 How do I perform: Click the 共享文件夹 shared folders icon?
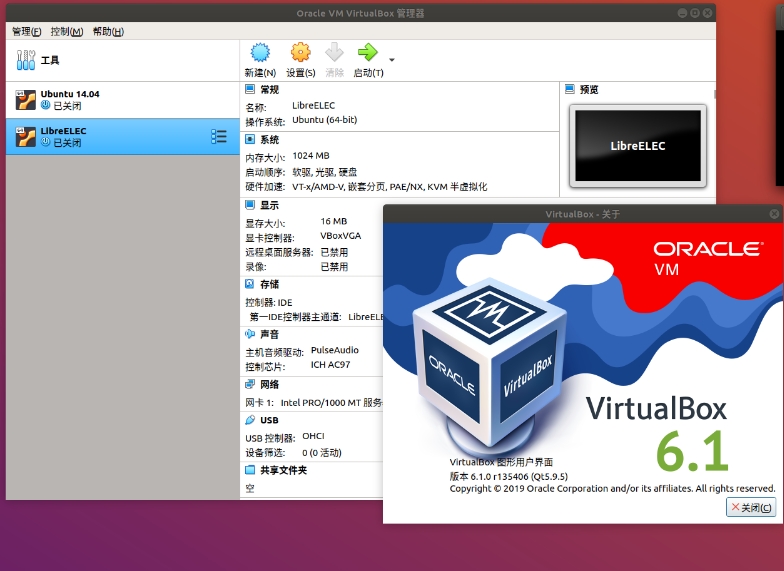pos(250,470)
